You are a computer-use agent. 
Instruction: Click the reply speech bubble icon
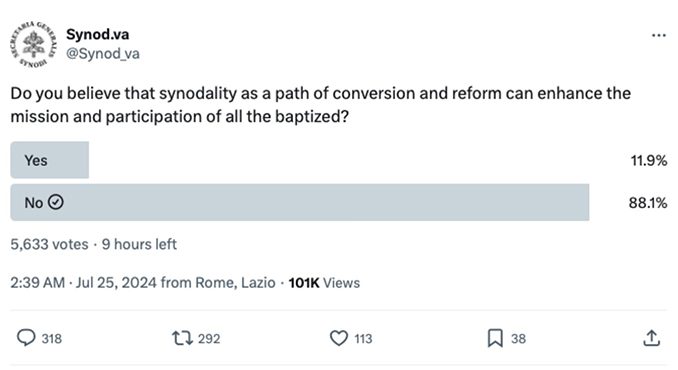click(26, 338)
